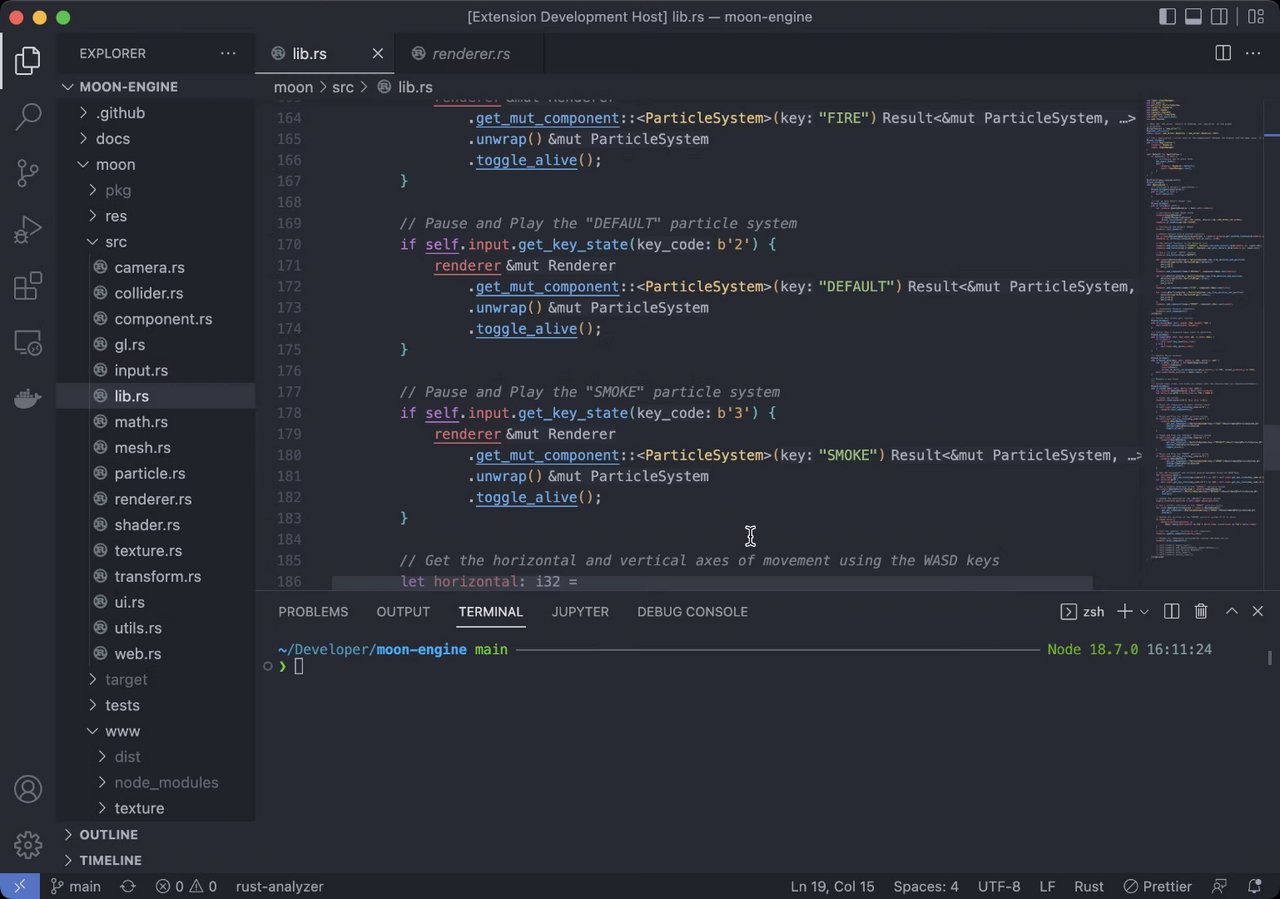The width and height of the screenshot is (1280, 899).
Task: Open the new terminal launch profile dropdown
Action: coord(1144,611)
